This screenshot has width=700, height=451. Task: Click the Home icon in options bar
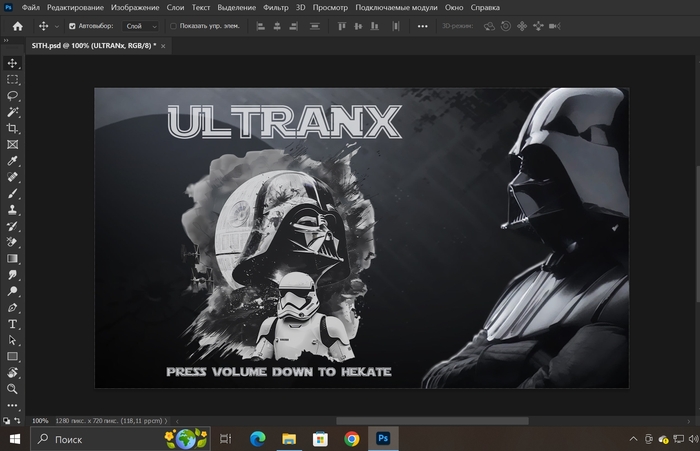(x=17, y=26)
